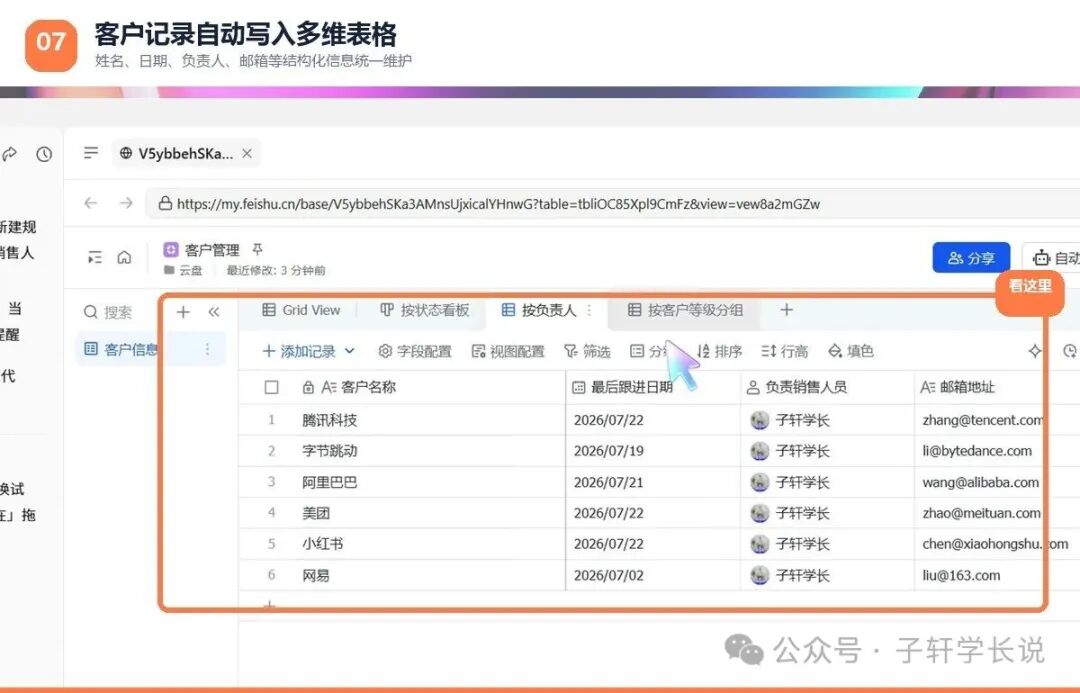
Task: Switch to 按状态看板 view tab
Action: point(425,310)
